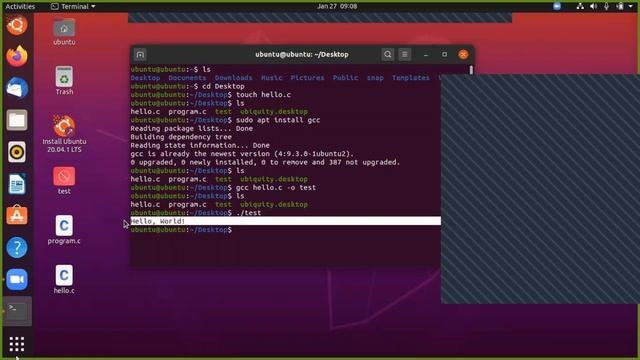
Task: Click the 'touch hello.c' command text
Action: pyautogui.click(x=263, y=95)
